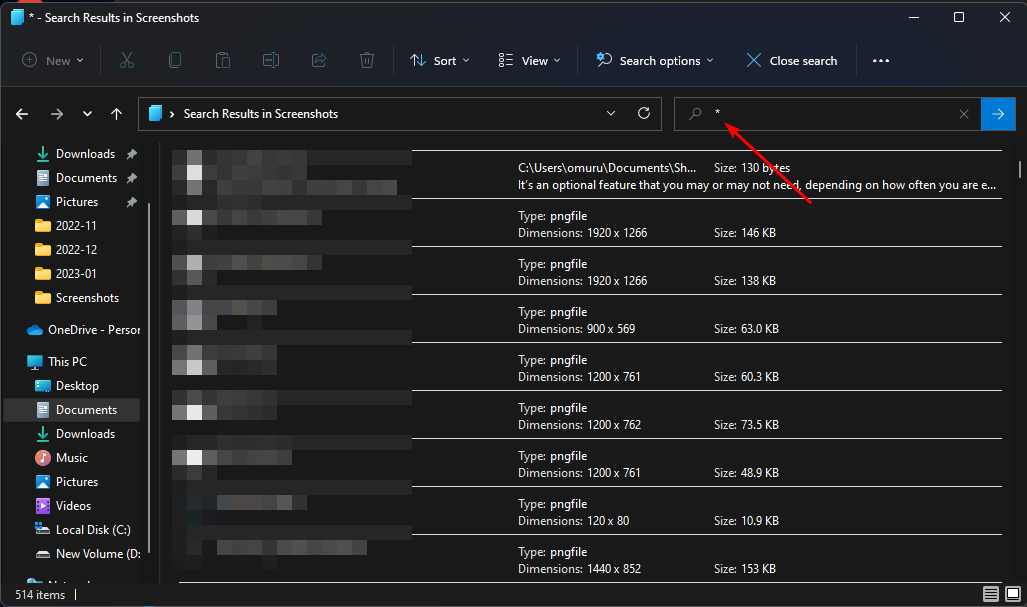Run search with blue arrow button
1027x607 pixels.
click(998, 114)
